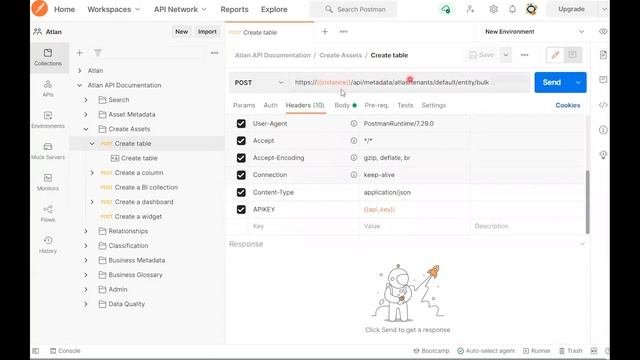This screenshot has height=360, width=640.
Task: Click the empty header Key field
Action: point(304,226)
